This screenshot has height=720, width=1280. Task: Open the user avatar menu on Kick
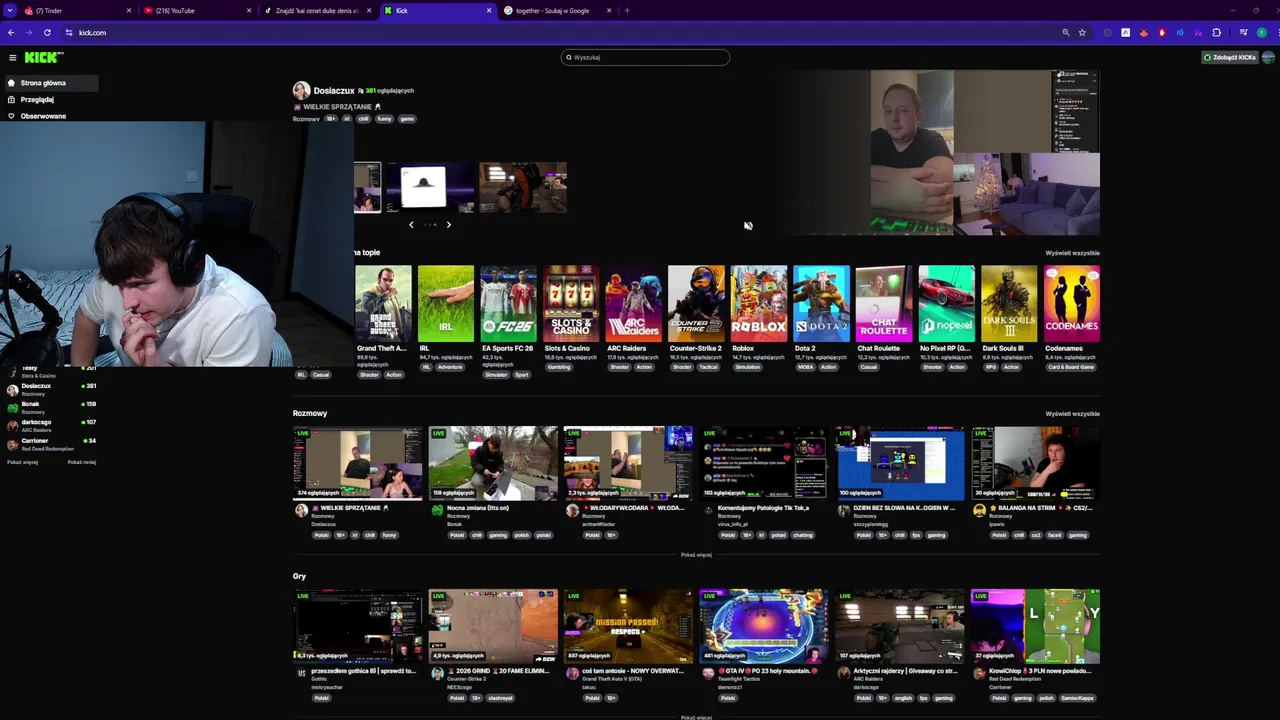click(x=1268, y=57)
